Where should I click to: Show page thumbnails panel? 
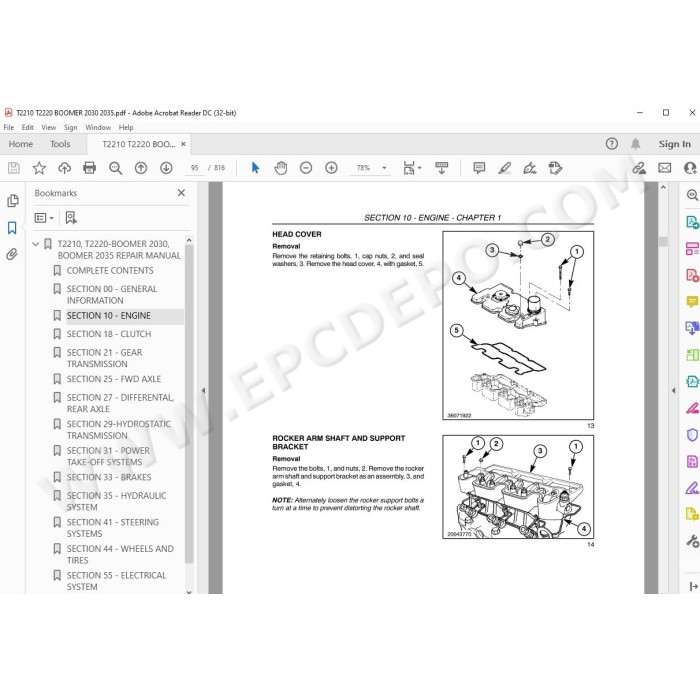coord(12,201)
